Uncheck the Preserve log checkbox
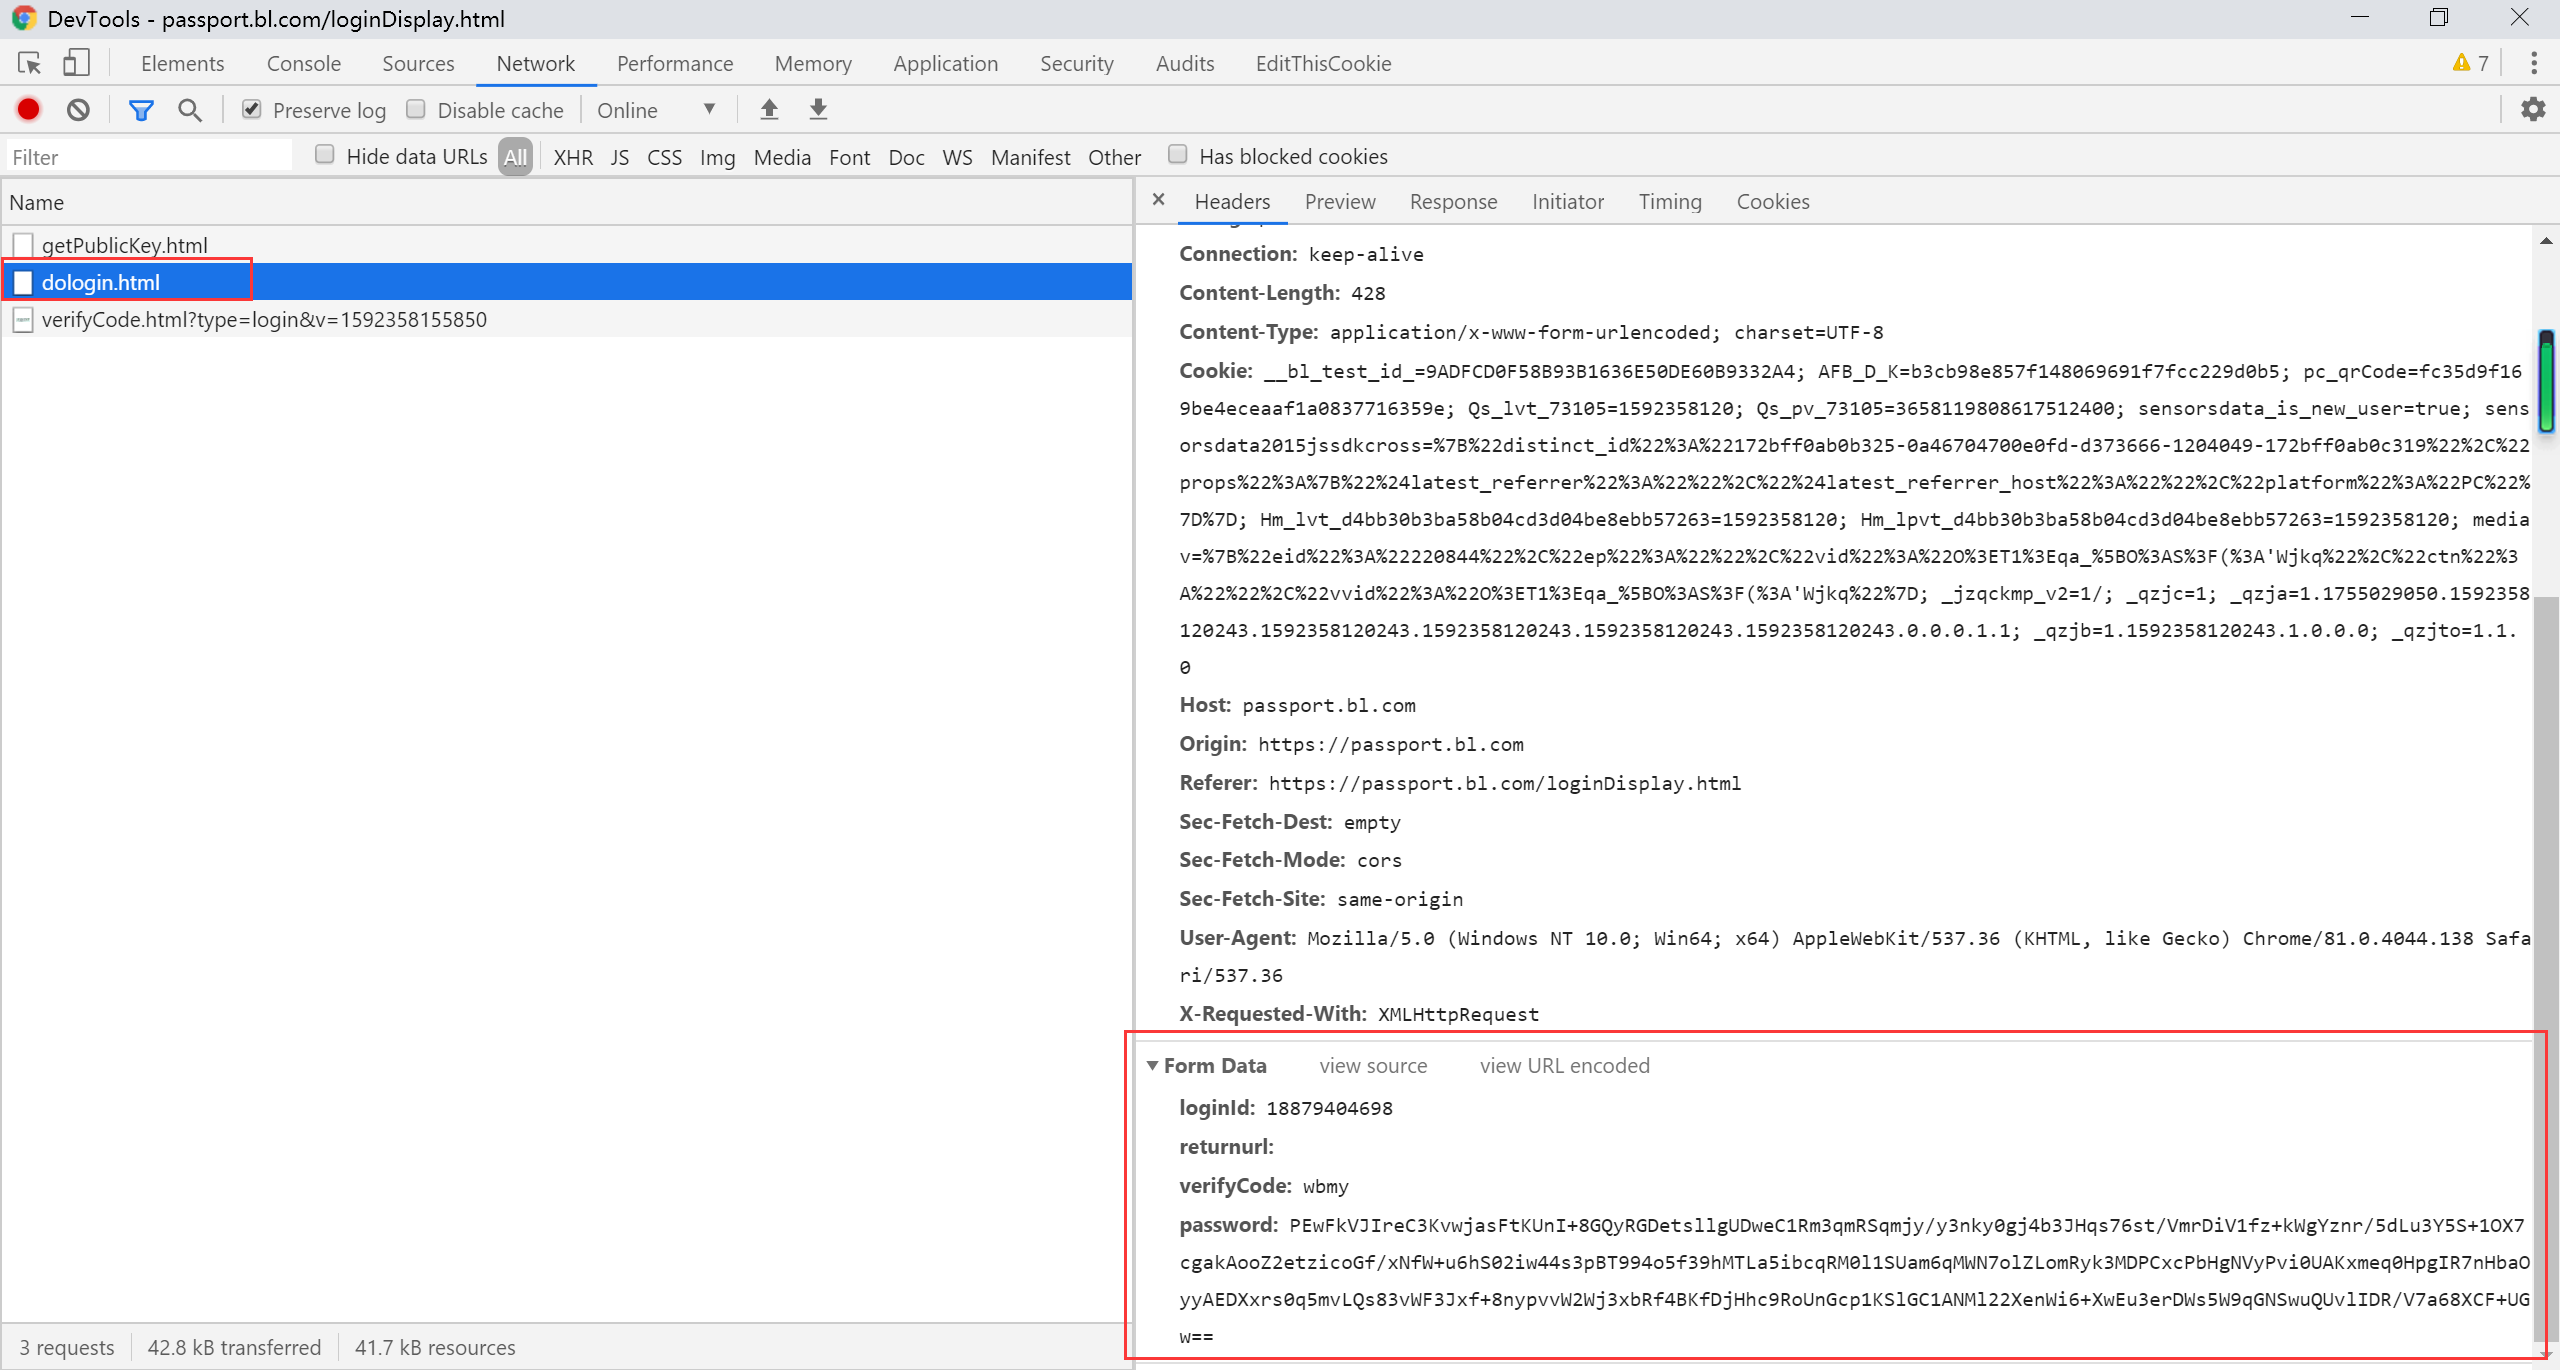Image resolution: width=2560 pixels, height=1370 pixels. (252, 109)
